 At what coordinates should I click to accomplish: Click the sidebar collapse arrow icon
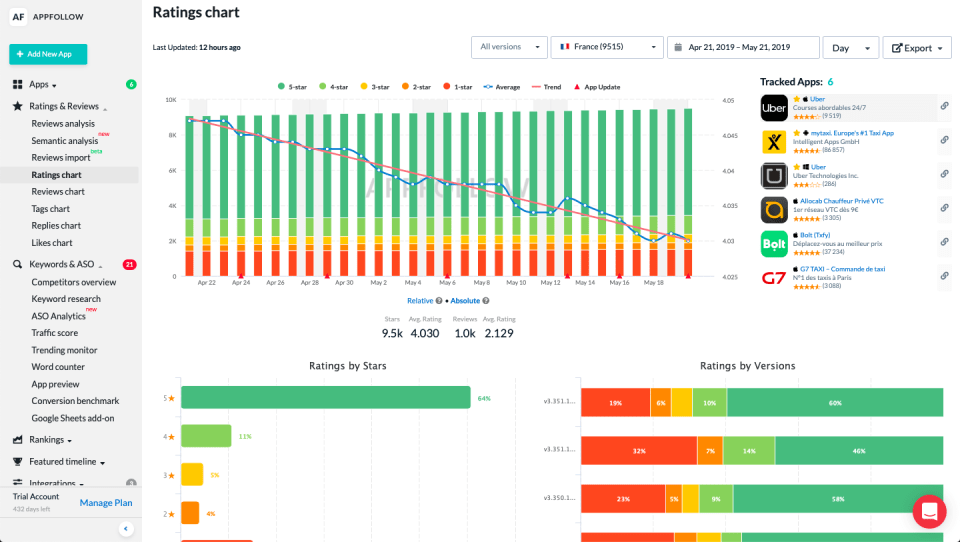[x=126, y=529]
